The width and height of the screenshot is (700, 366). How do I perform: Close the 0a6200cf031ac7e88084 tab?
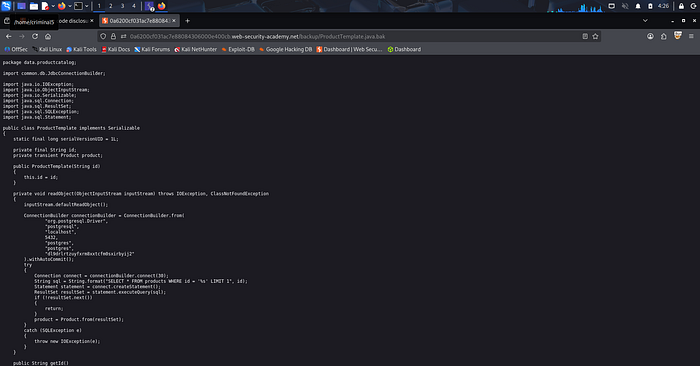click(x=174, y=21)
